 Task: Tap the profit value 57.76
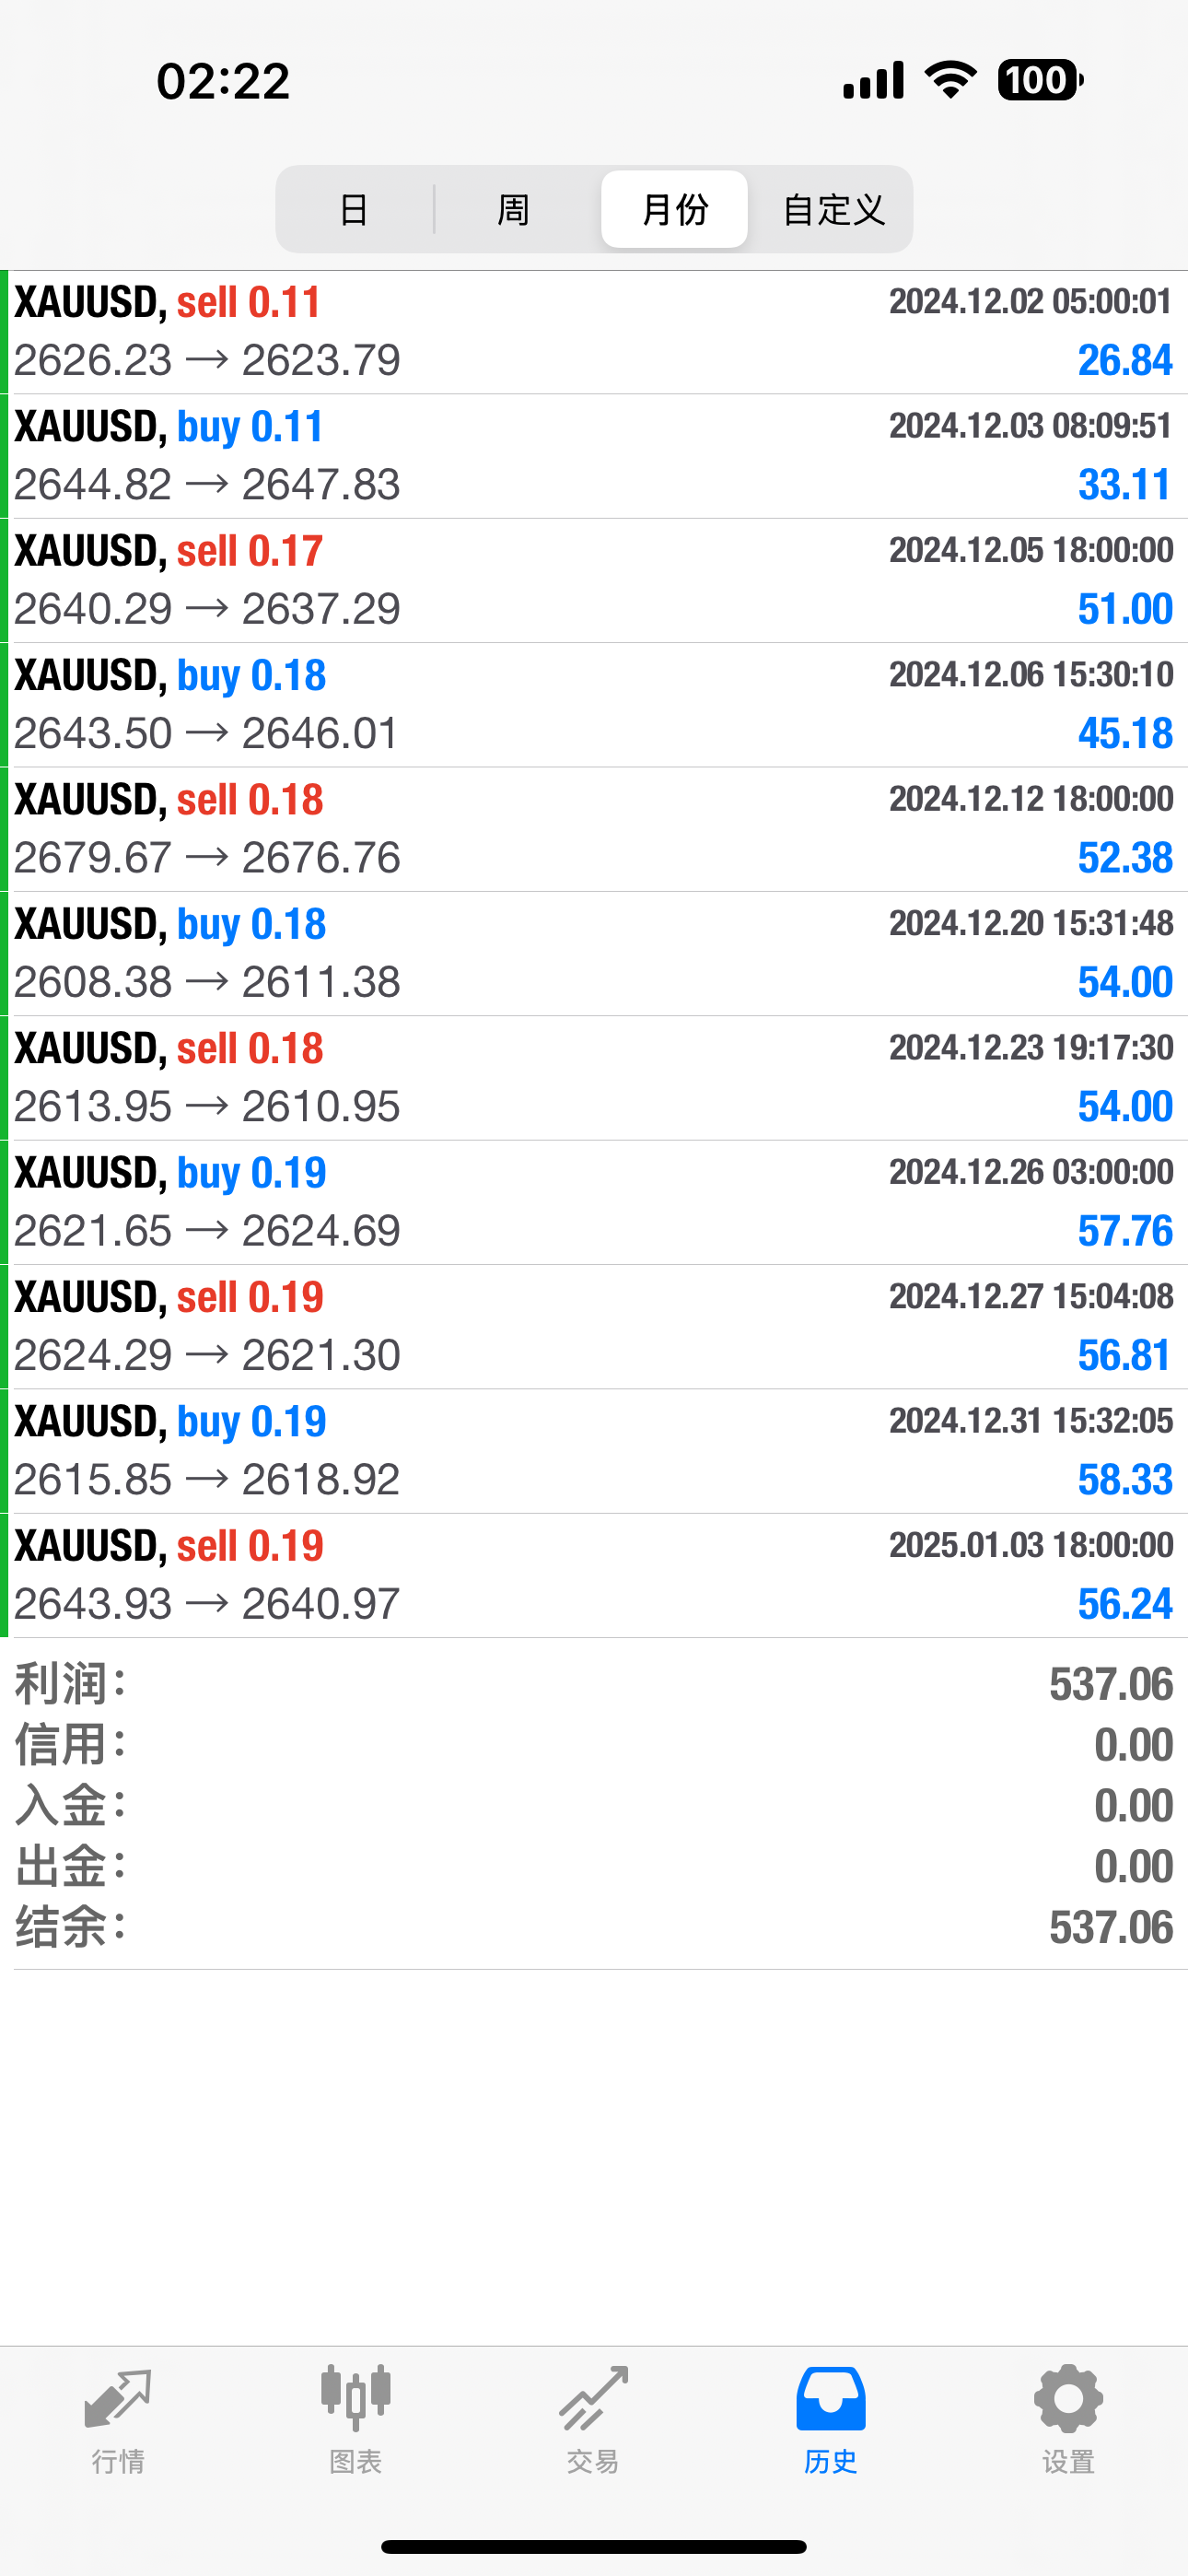(x=1125, y=1231)
